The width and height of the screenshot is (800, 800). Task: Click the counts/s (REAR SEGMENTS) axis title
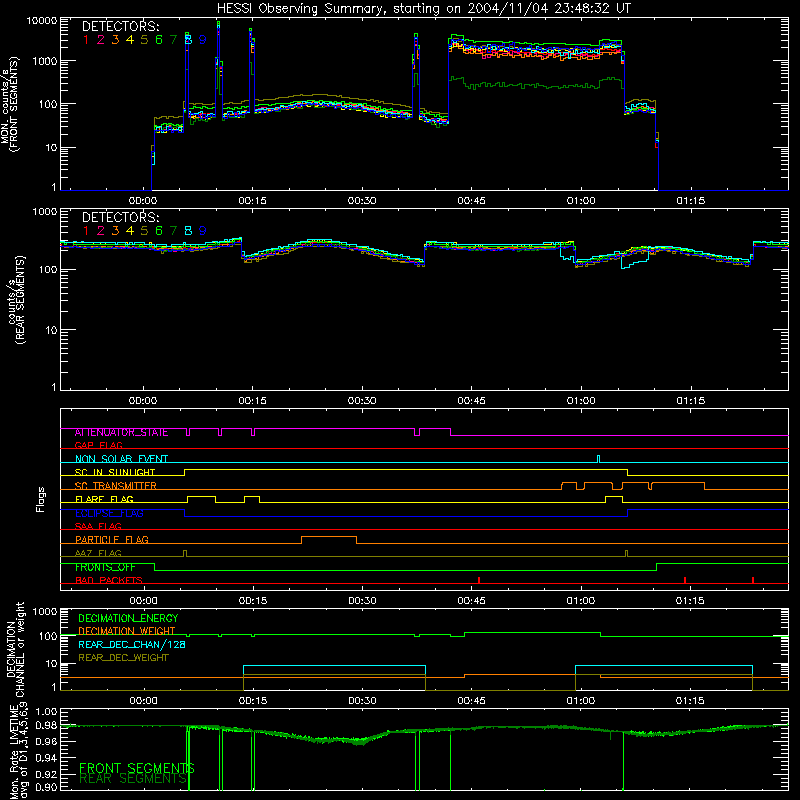[17, 300]
